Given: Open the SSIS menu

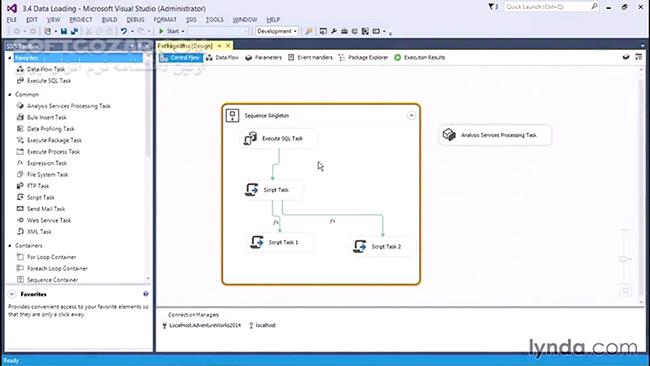Looking at the screenshot, I should tap(191, 19).
